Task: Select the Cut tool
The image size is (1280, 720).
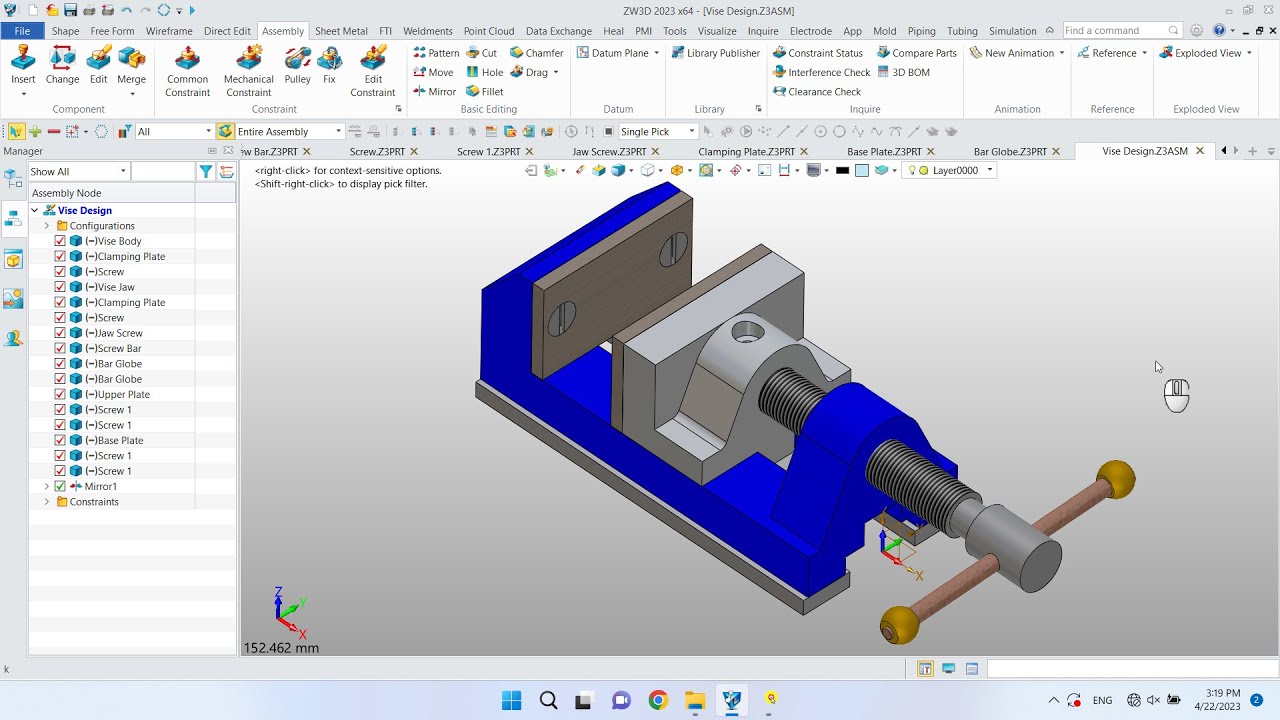Action: 482,53
